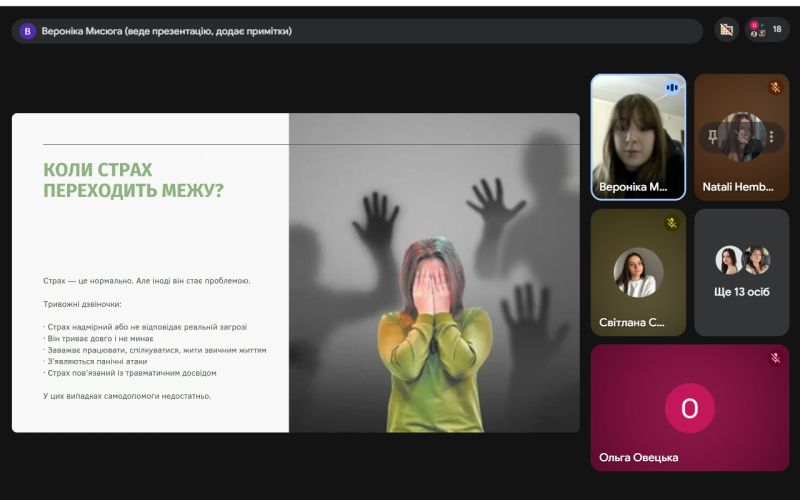Click the avatar pair in the 13 others tile

click(742, 260)
